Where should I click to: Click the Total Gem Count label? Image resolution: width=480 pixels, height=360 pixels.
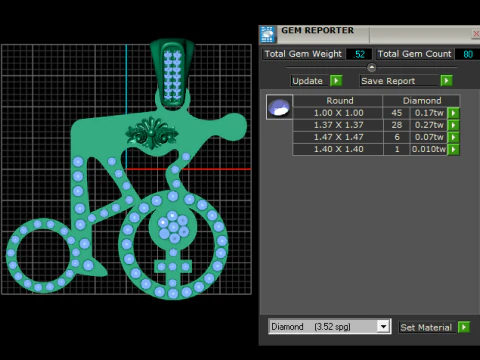coord(414,54)
